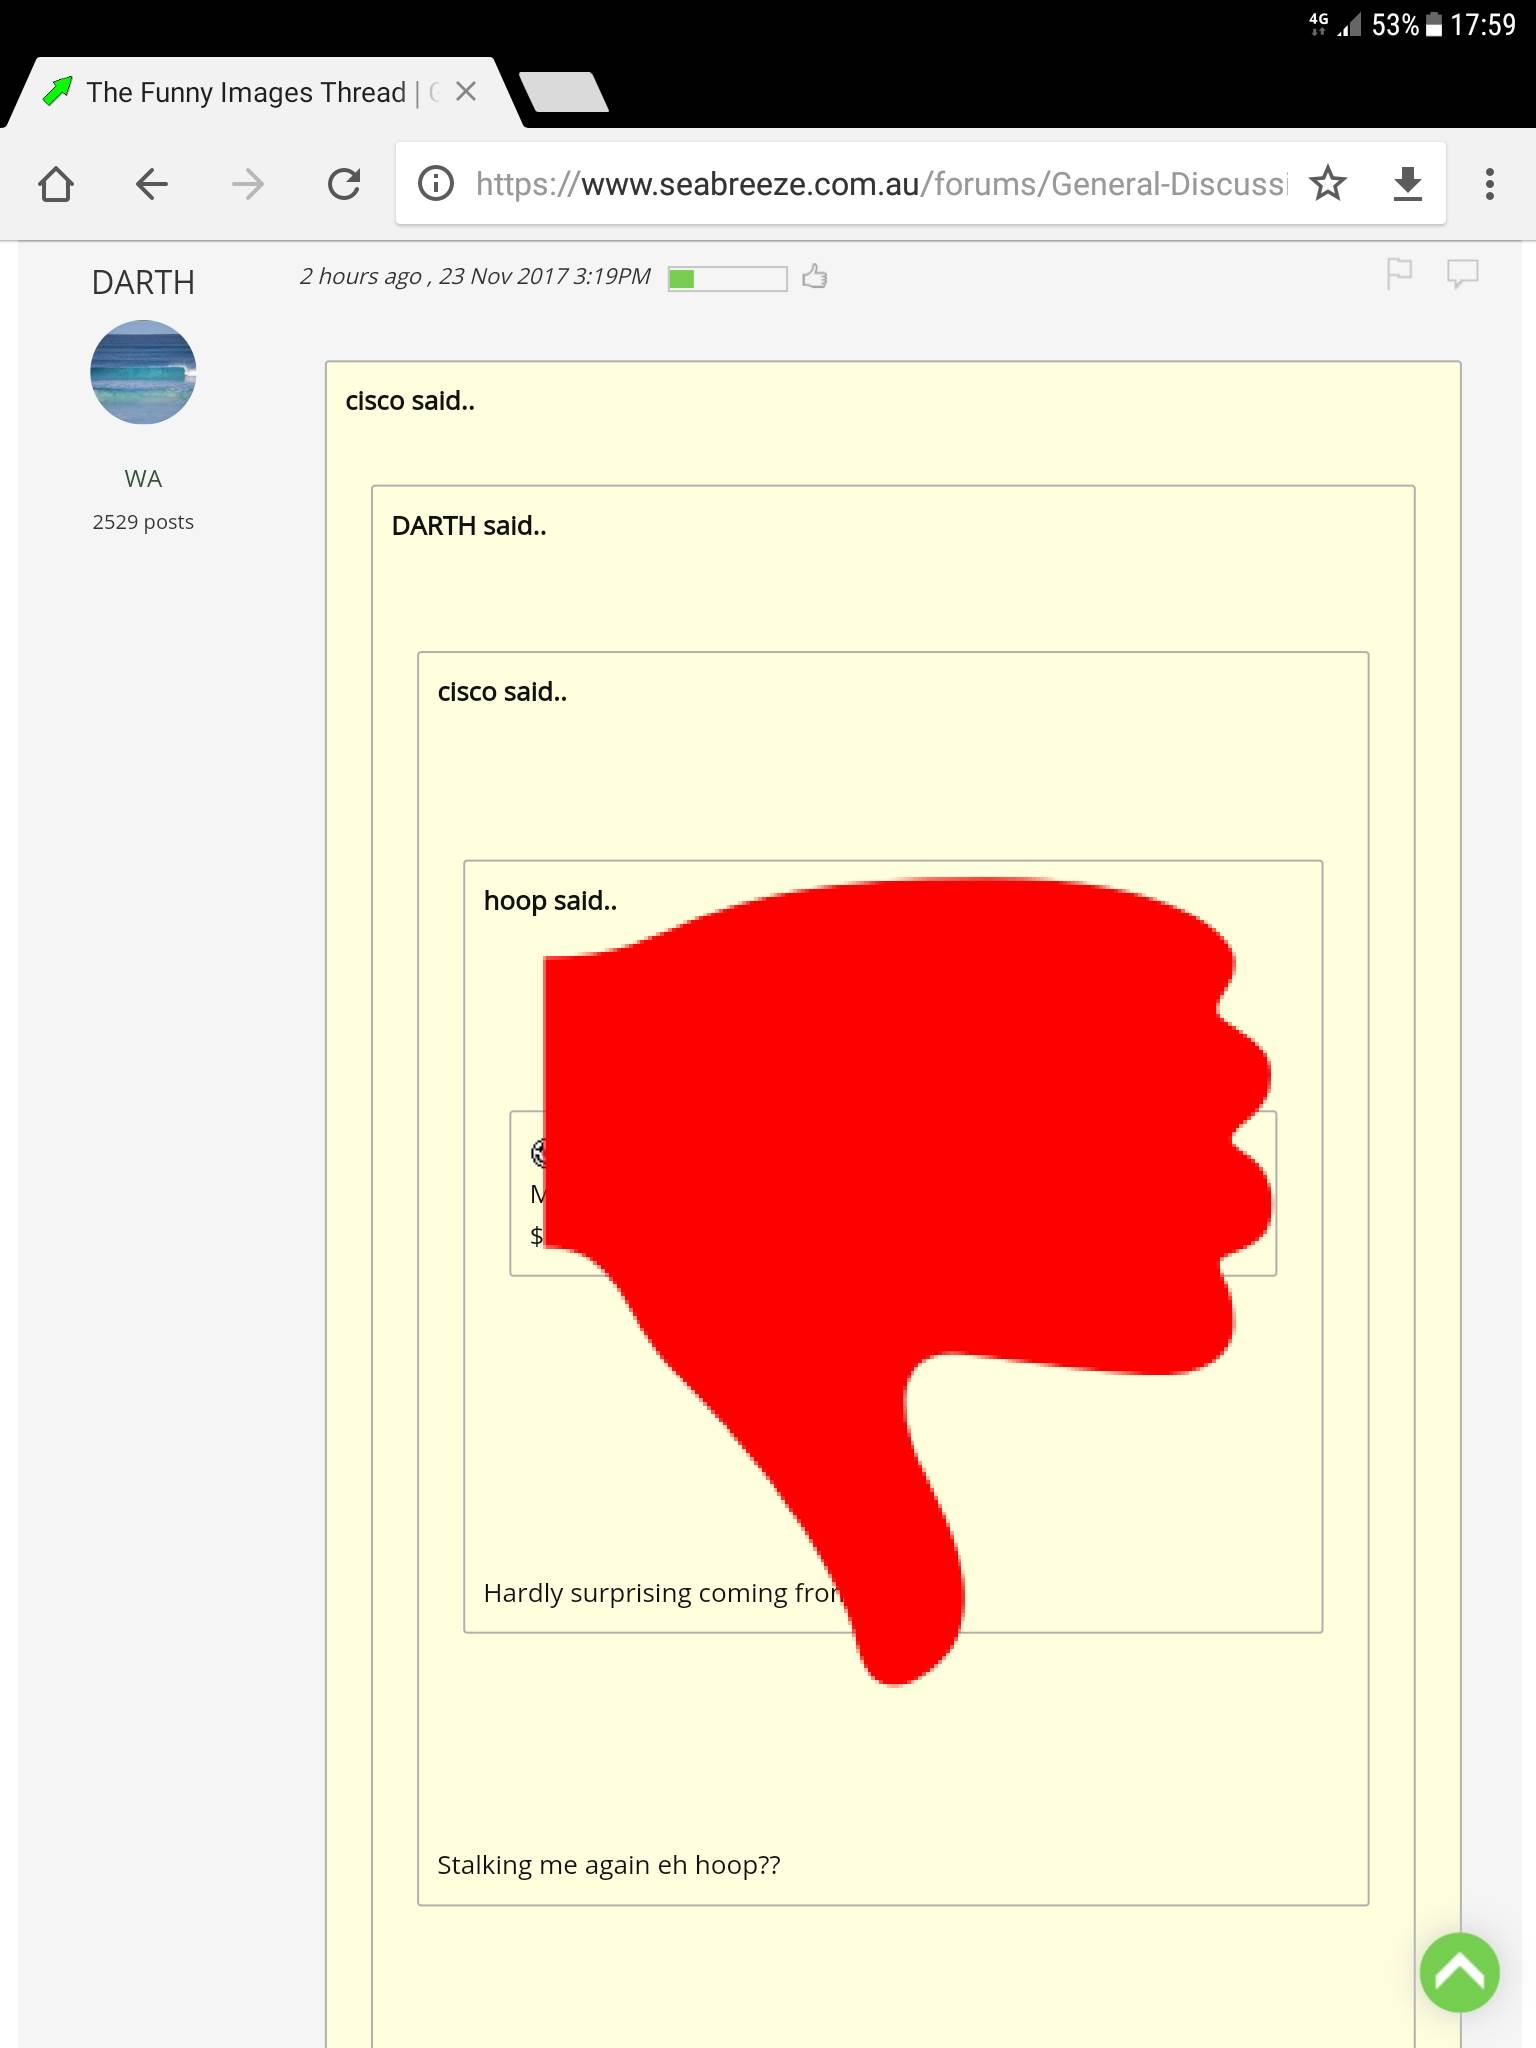Like DARTH's post with thumbs-up icon
Viewport: 1536px width, 2048px height.
pos(815,276)
